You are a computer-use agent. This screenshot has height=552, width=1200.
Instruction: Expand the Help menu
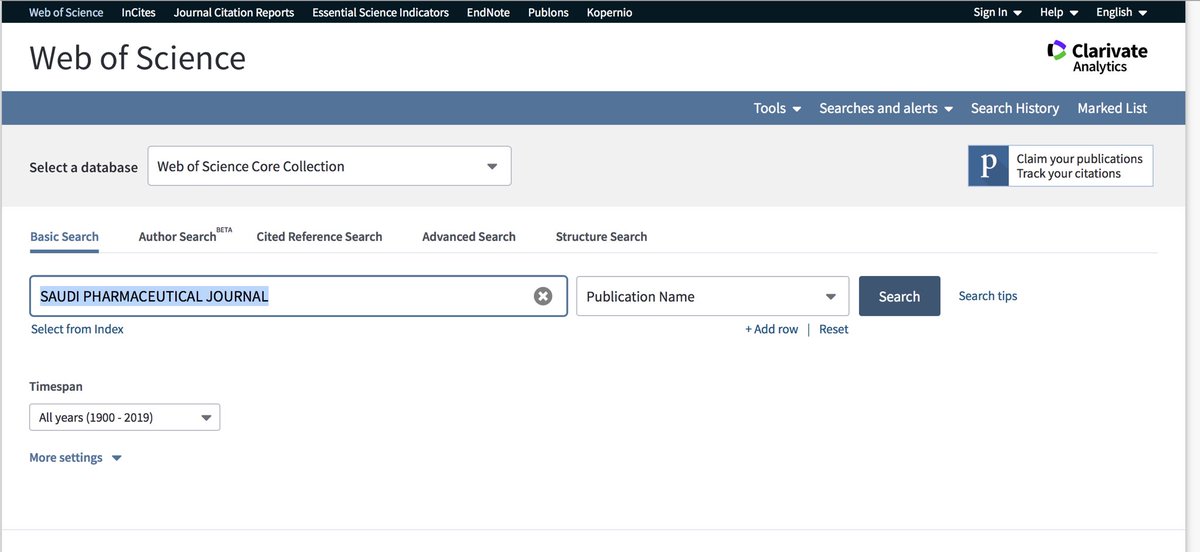pyautogui.click(x=1059, y=12)
